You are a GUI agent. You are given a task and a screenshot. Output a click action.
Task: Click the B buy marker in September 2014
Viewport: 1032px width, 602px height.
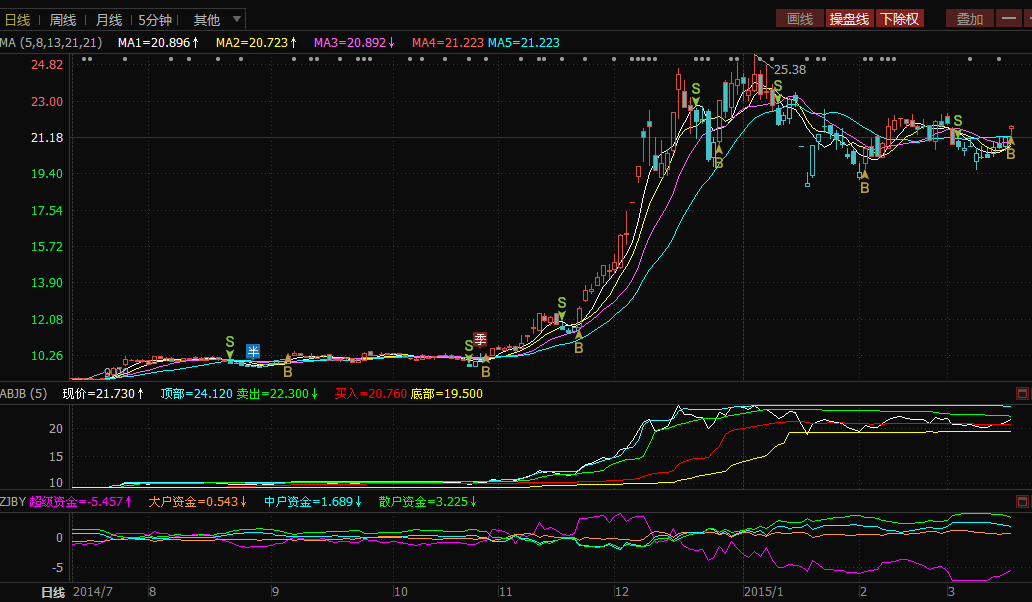pos(288,372)
